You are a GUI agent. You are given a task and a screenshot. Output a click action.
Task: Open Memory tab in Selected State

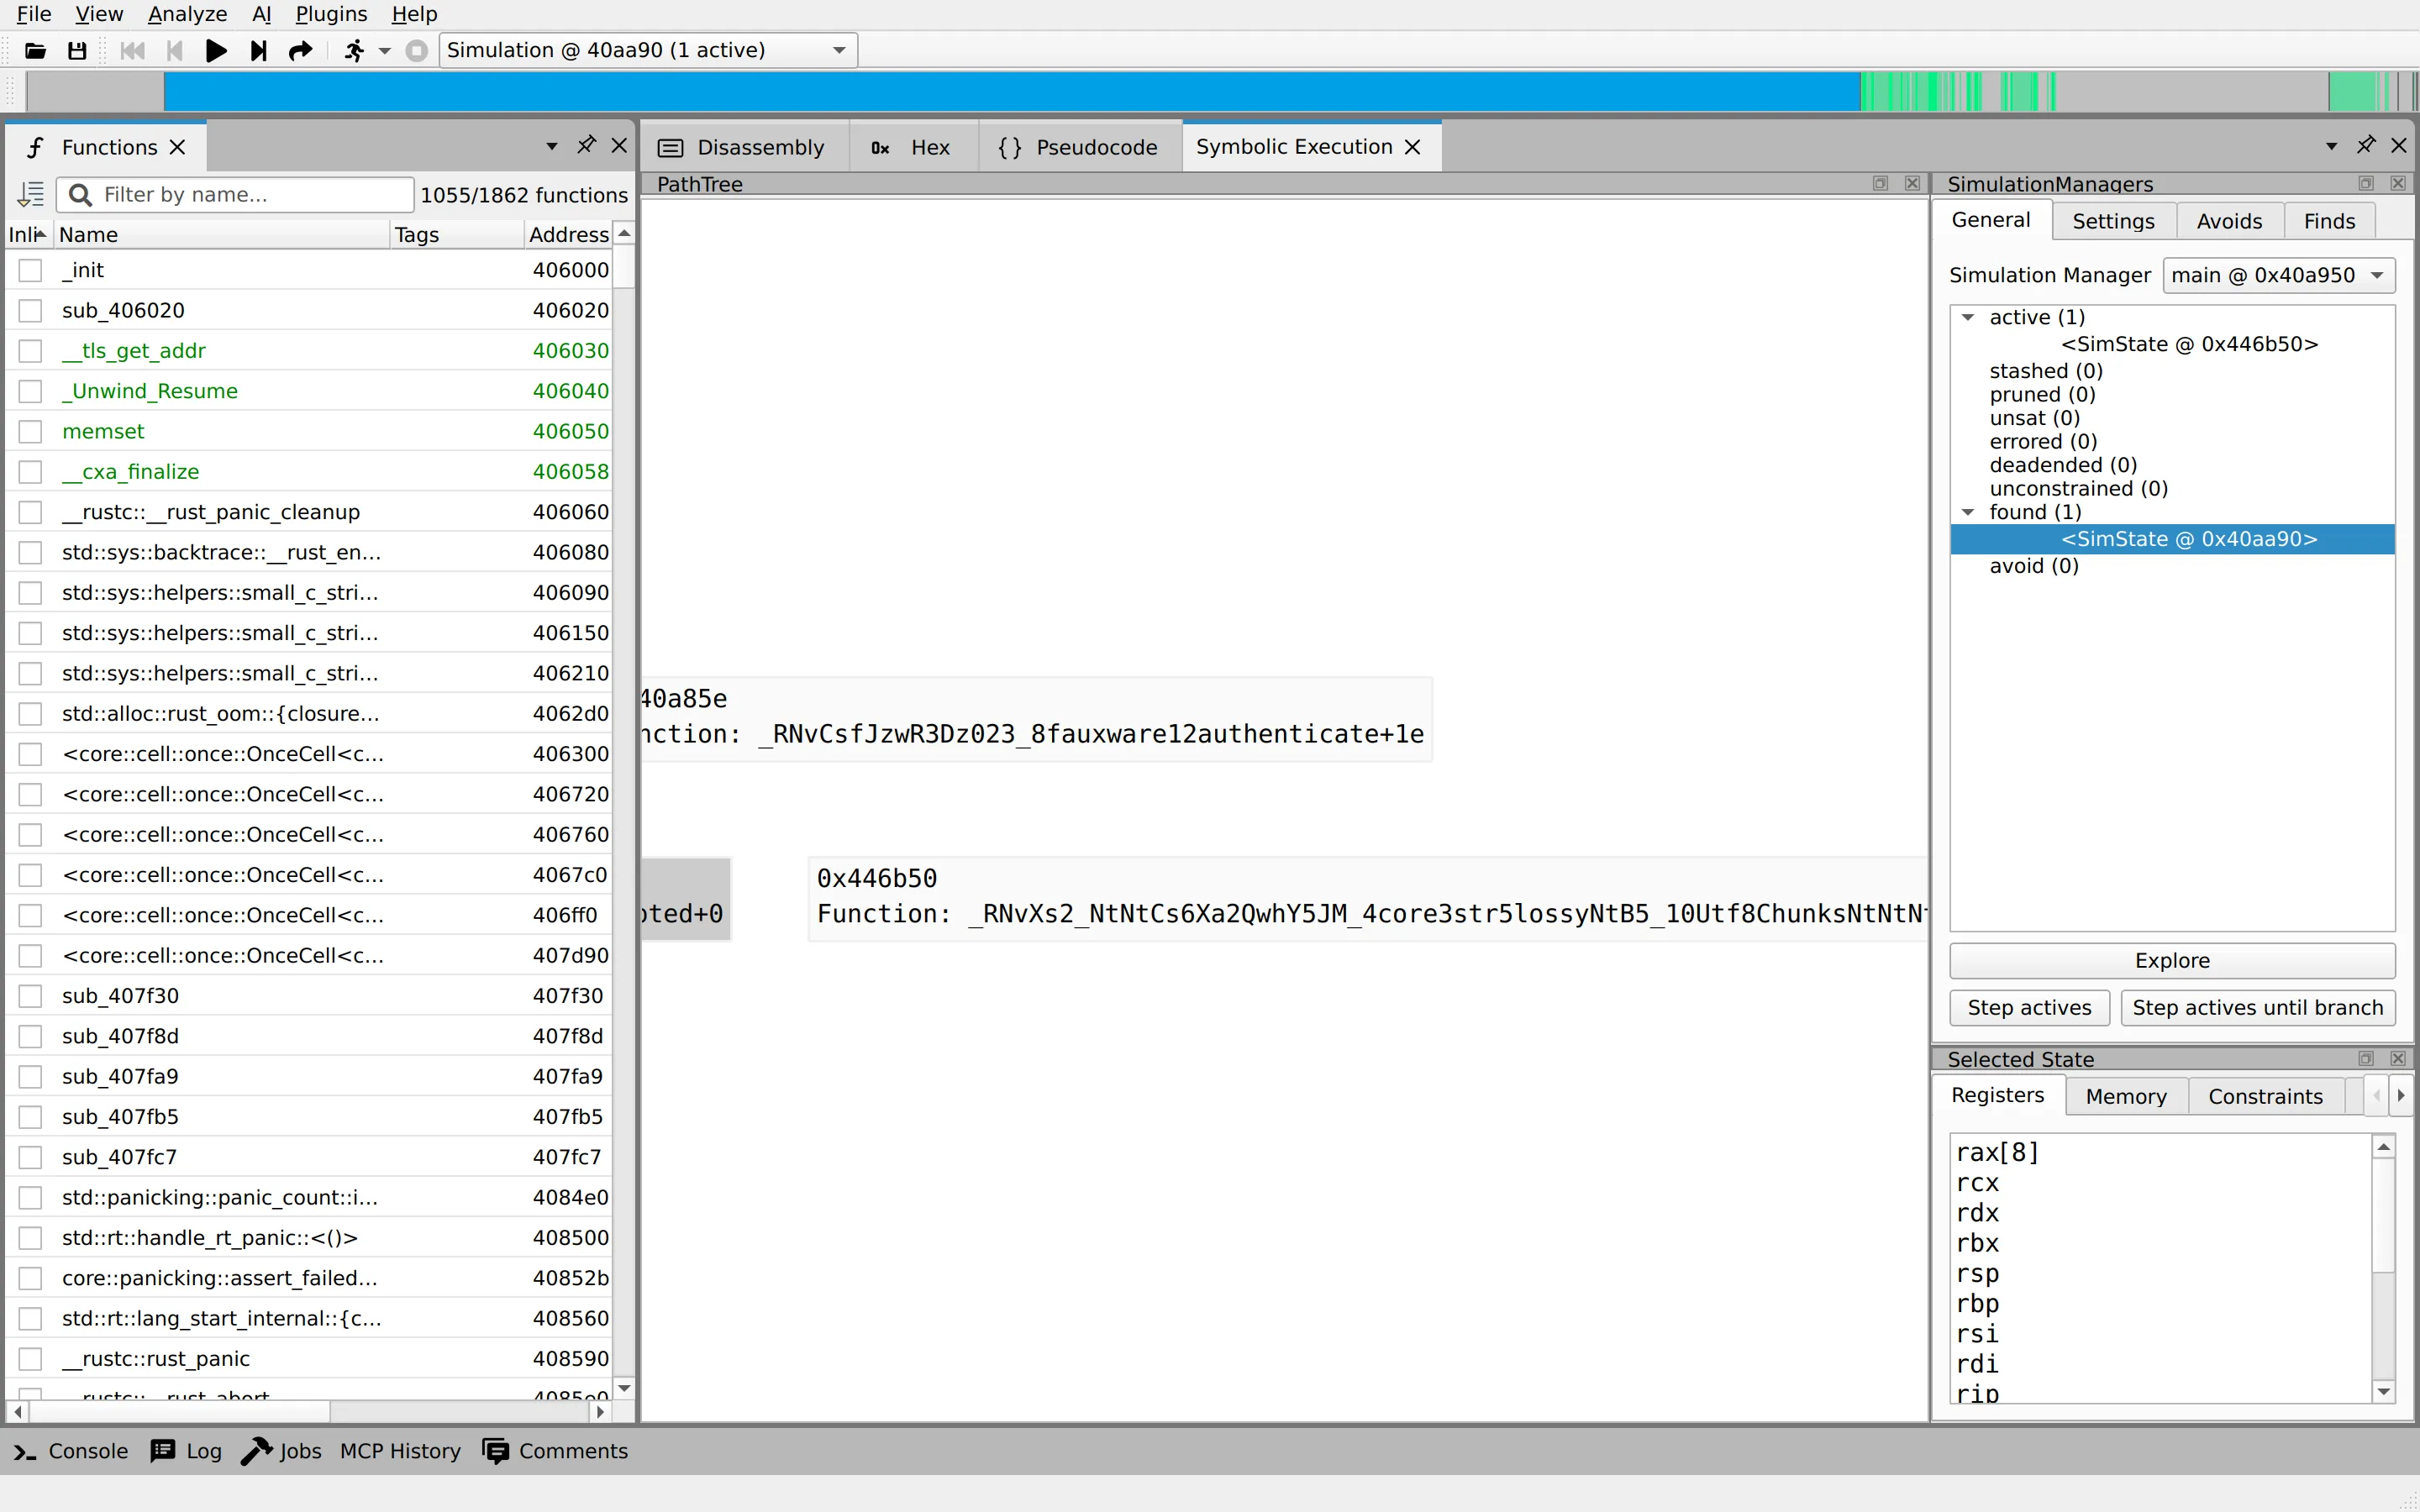click(x=2126, y=1097)
